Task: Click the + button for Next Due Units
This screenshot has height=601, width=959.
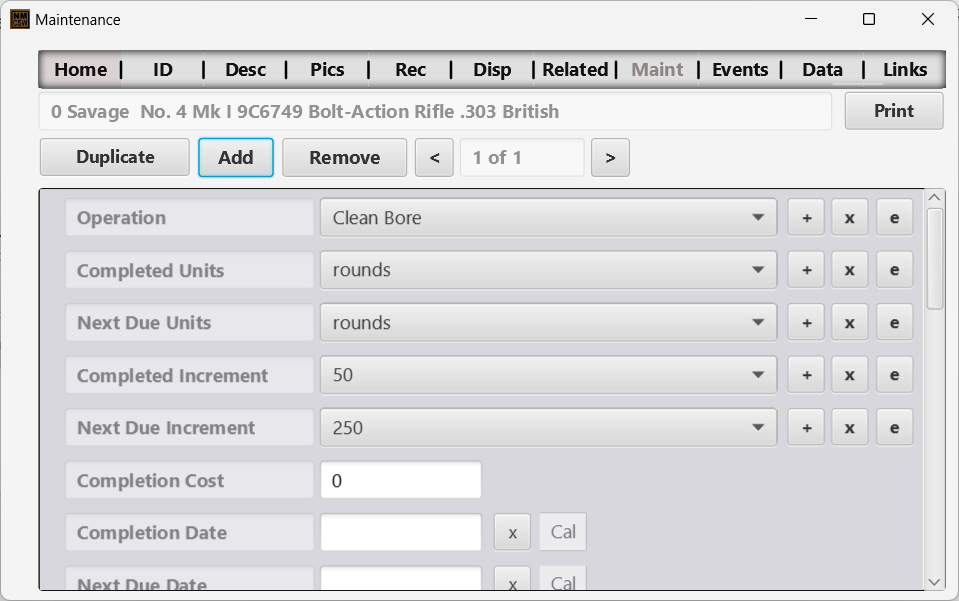Action: pyautogui.click(x=806, y=323)
